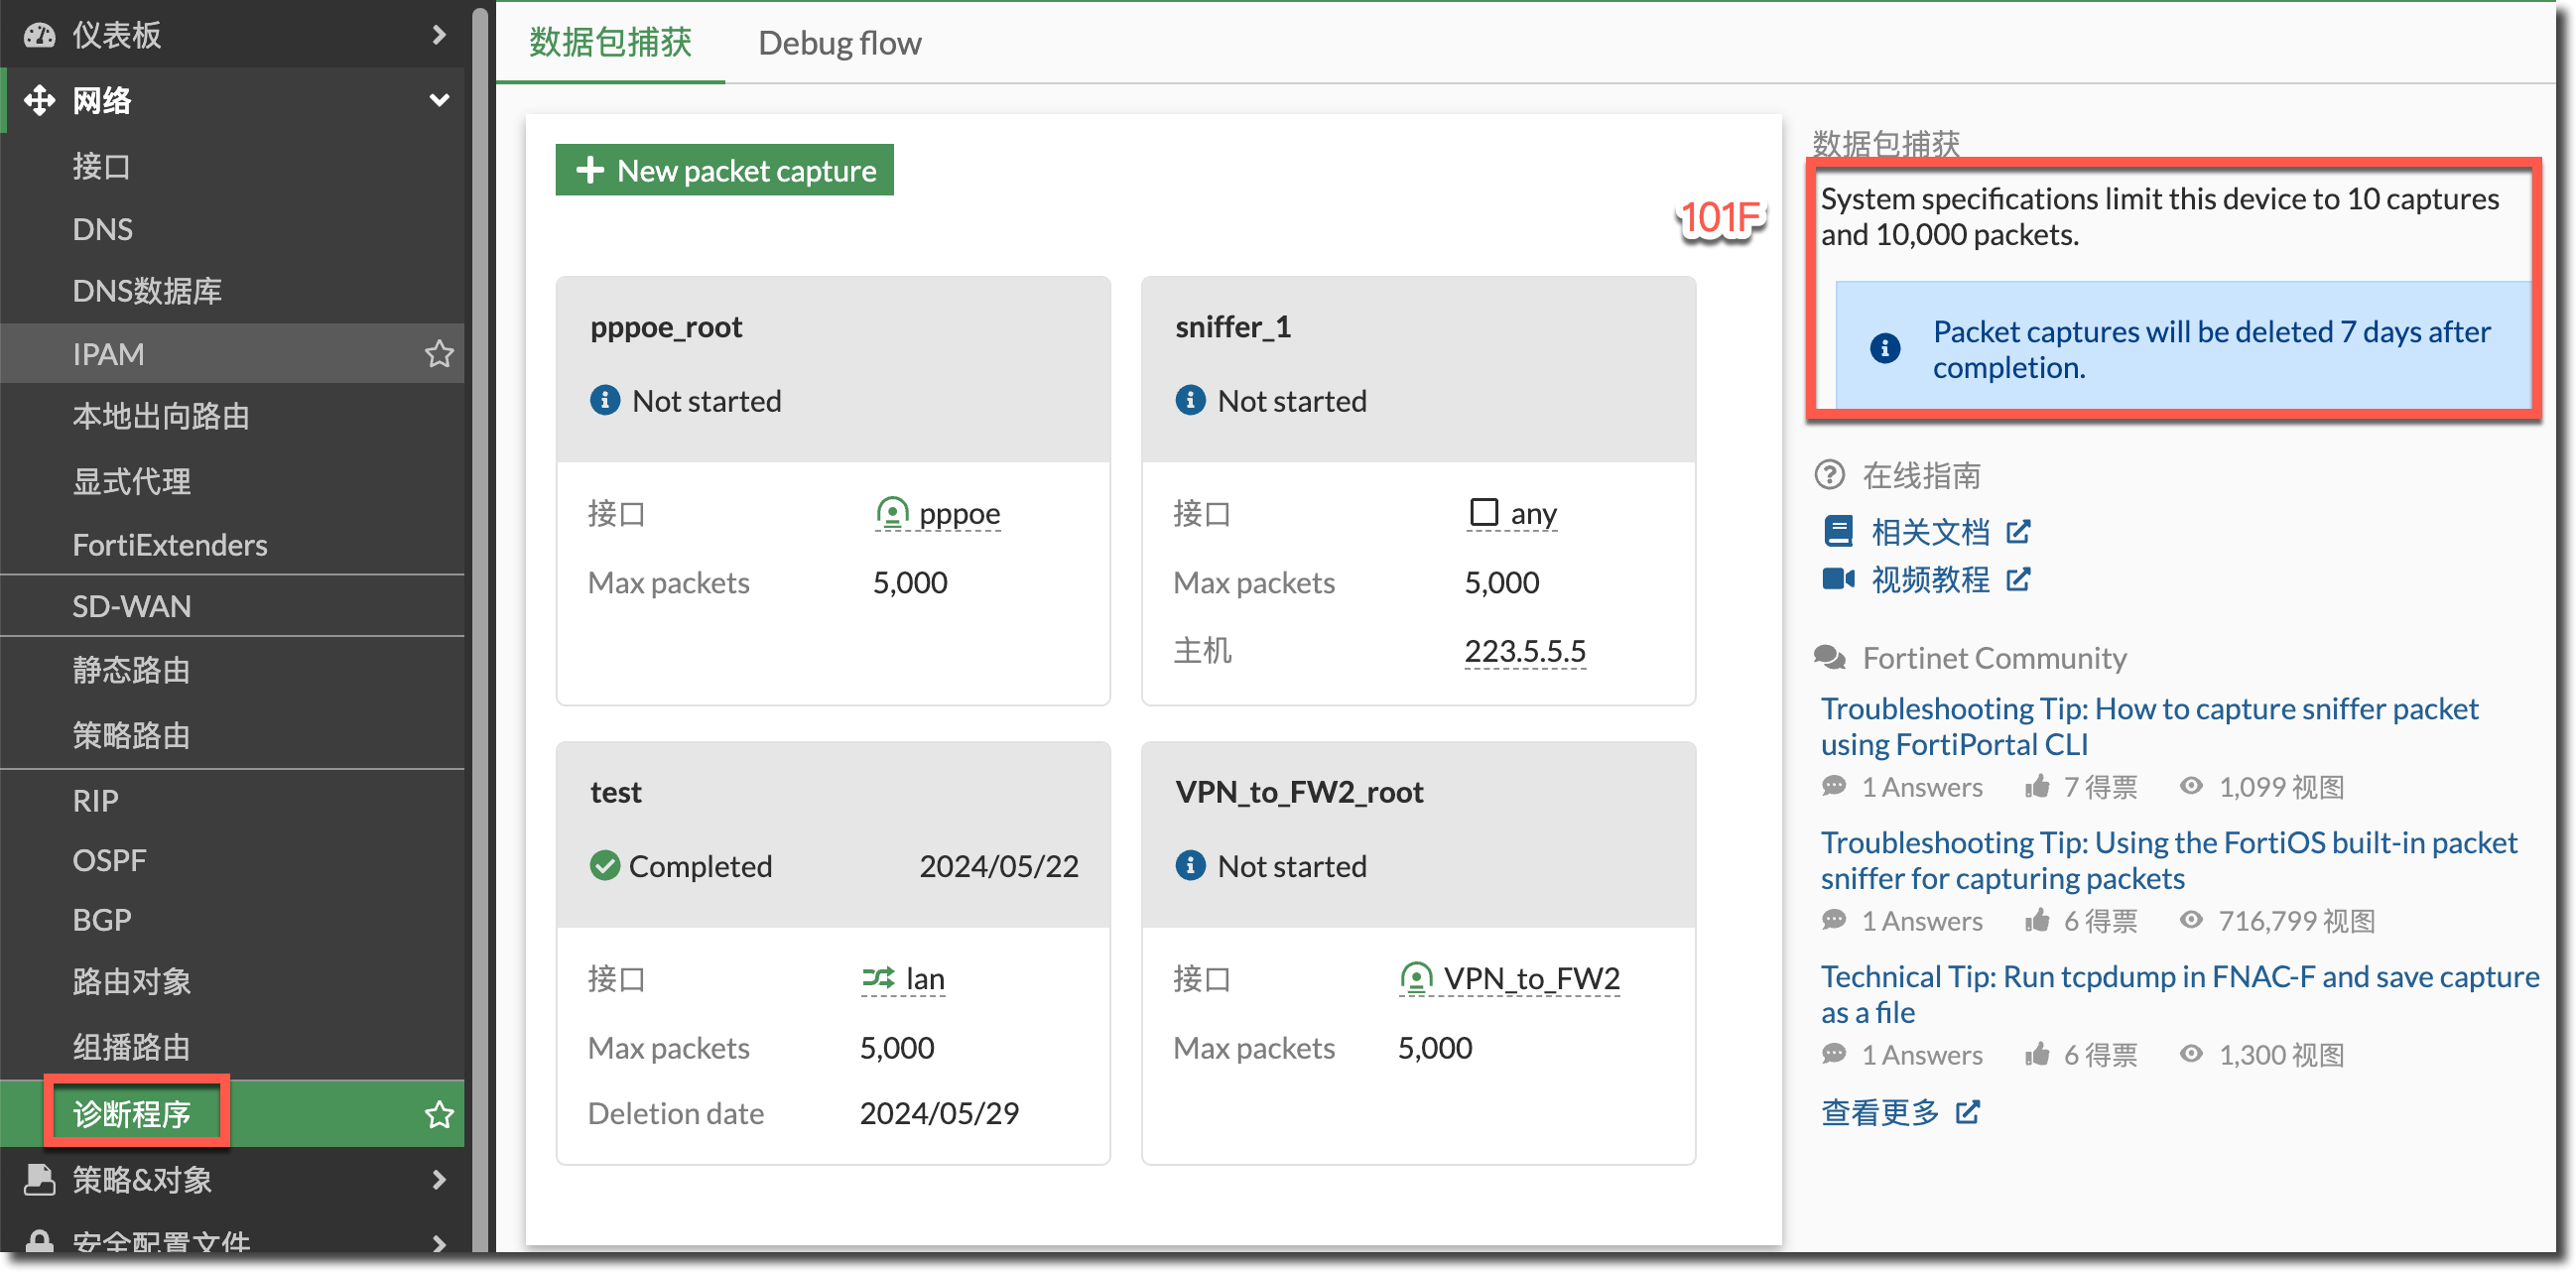Toggle favorite star on 诊断程序 item
Viewport: 2576px width, 1272px height.
pos(439,1114)
